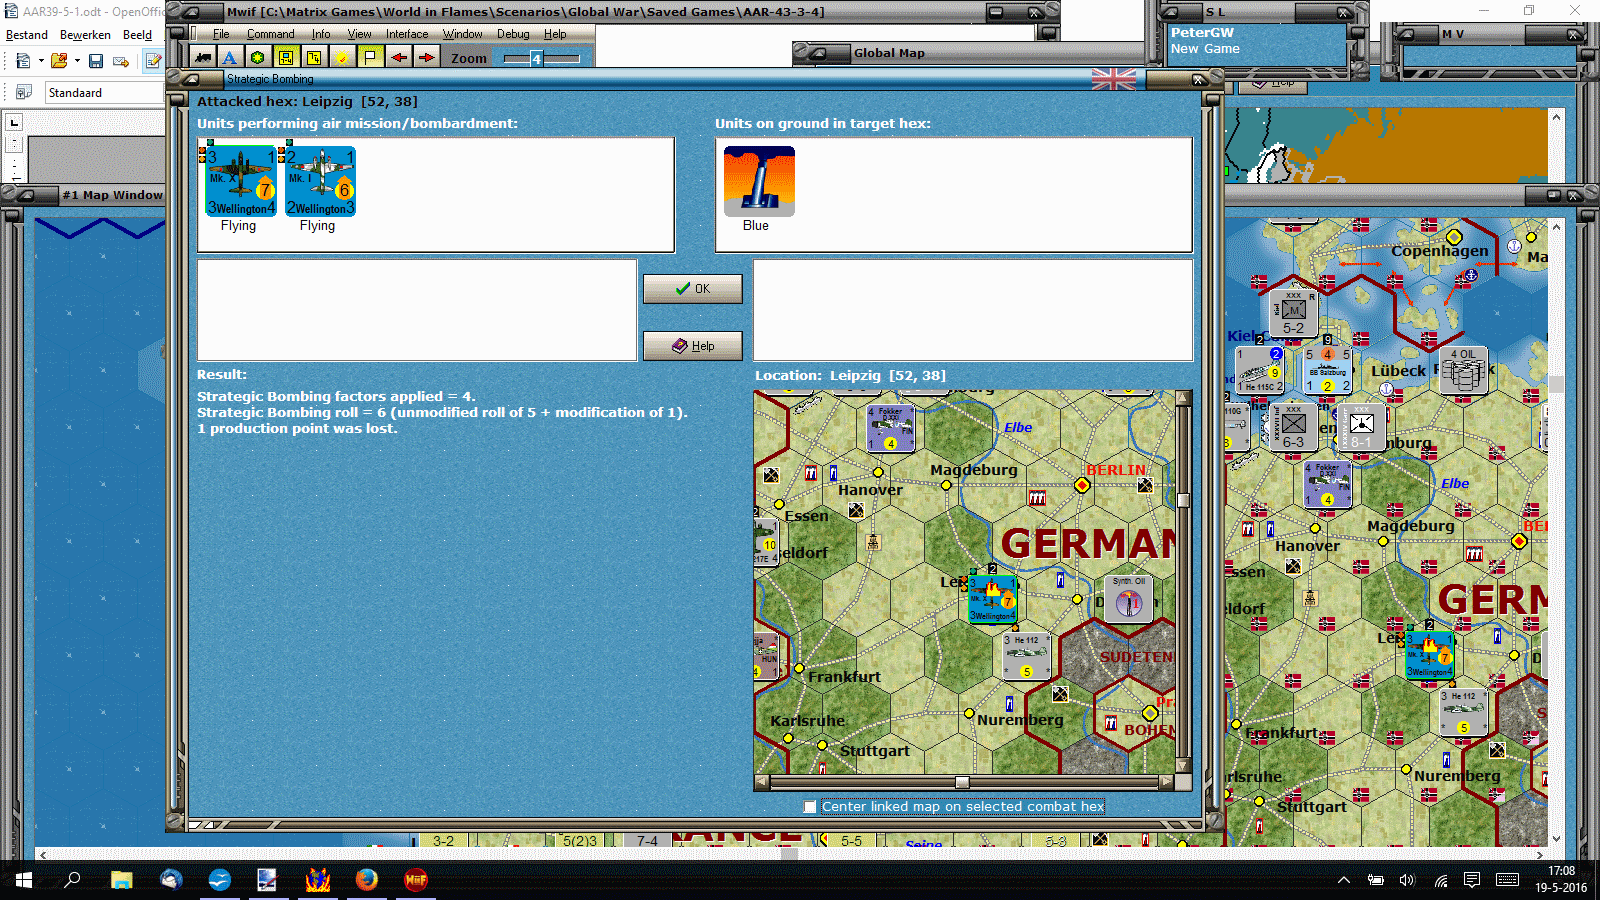The width and height of the screenshot is (1600, 900).
Task: Open the Window menu in Mwif
Action: click(x=462, y=34)
